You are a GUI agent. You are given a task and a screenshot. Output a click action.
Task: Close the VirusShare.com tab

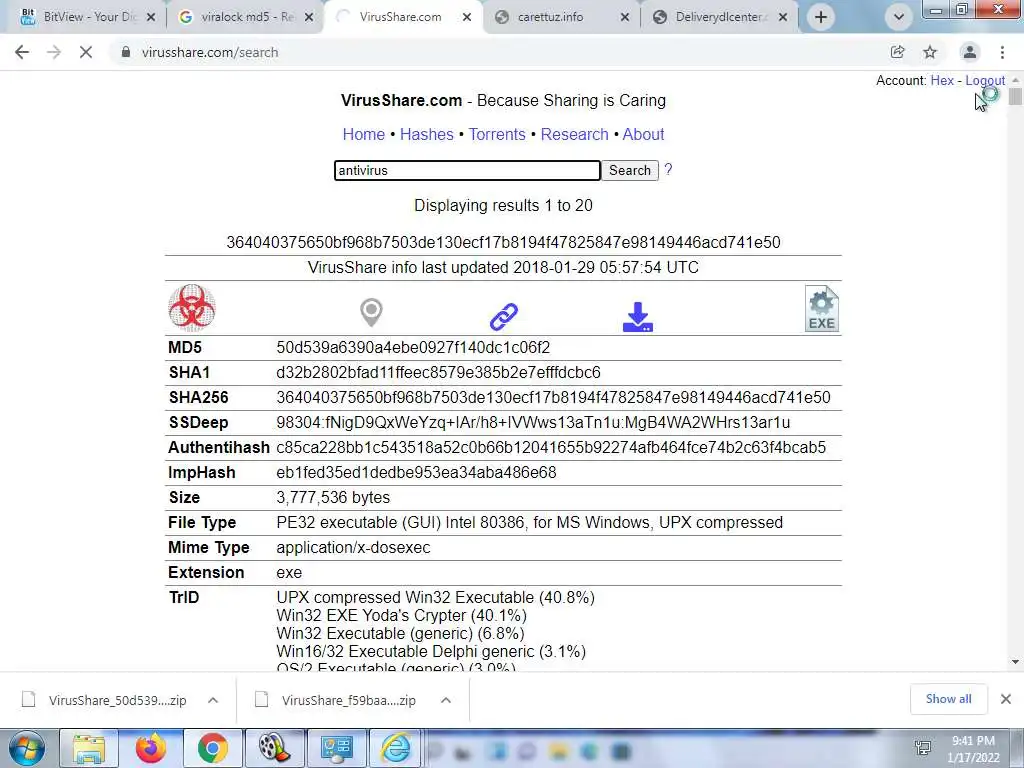coord(467,17)
